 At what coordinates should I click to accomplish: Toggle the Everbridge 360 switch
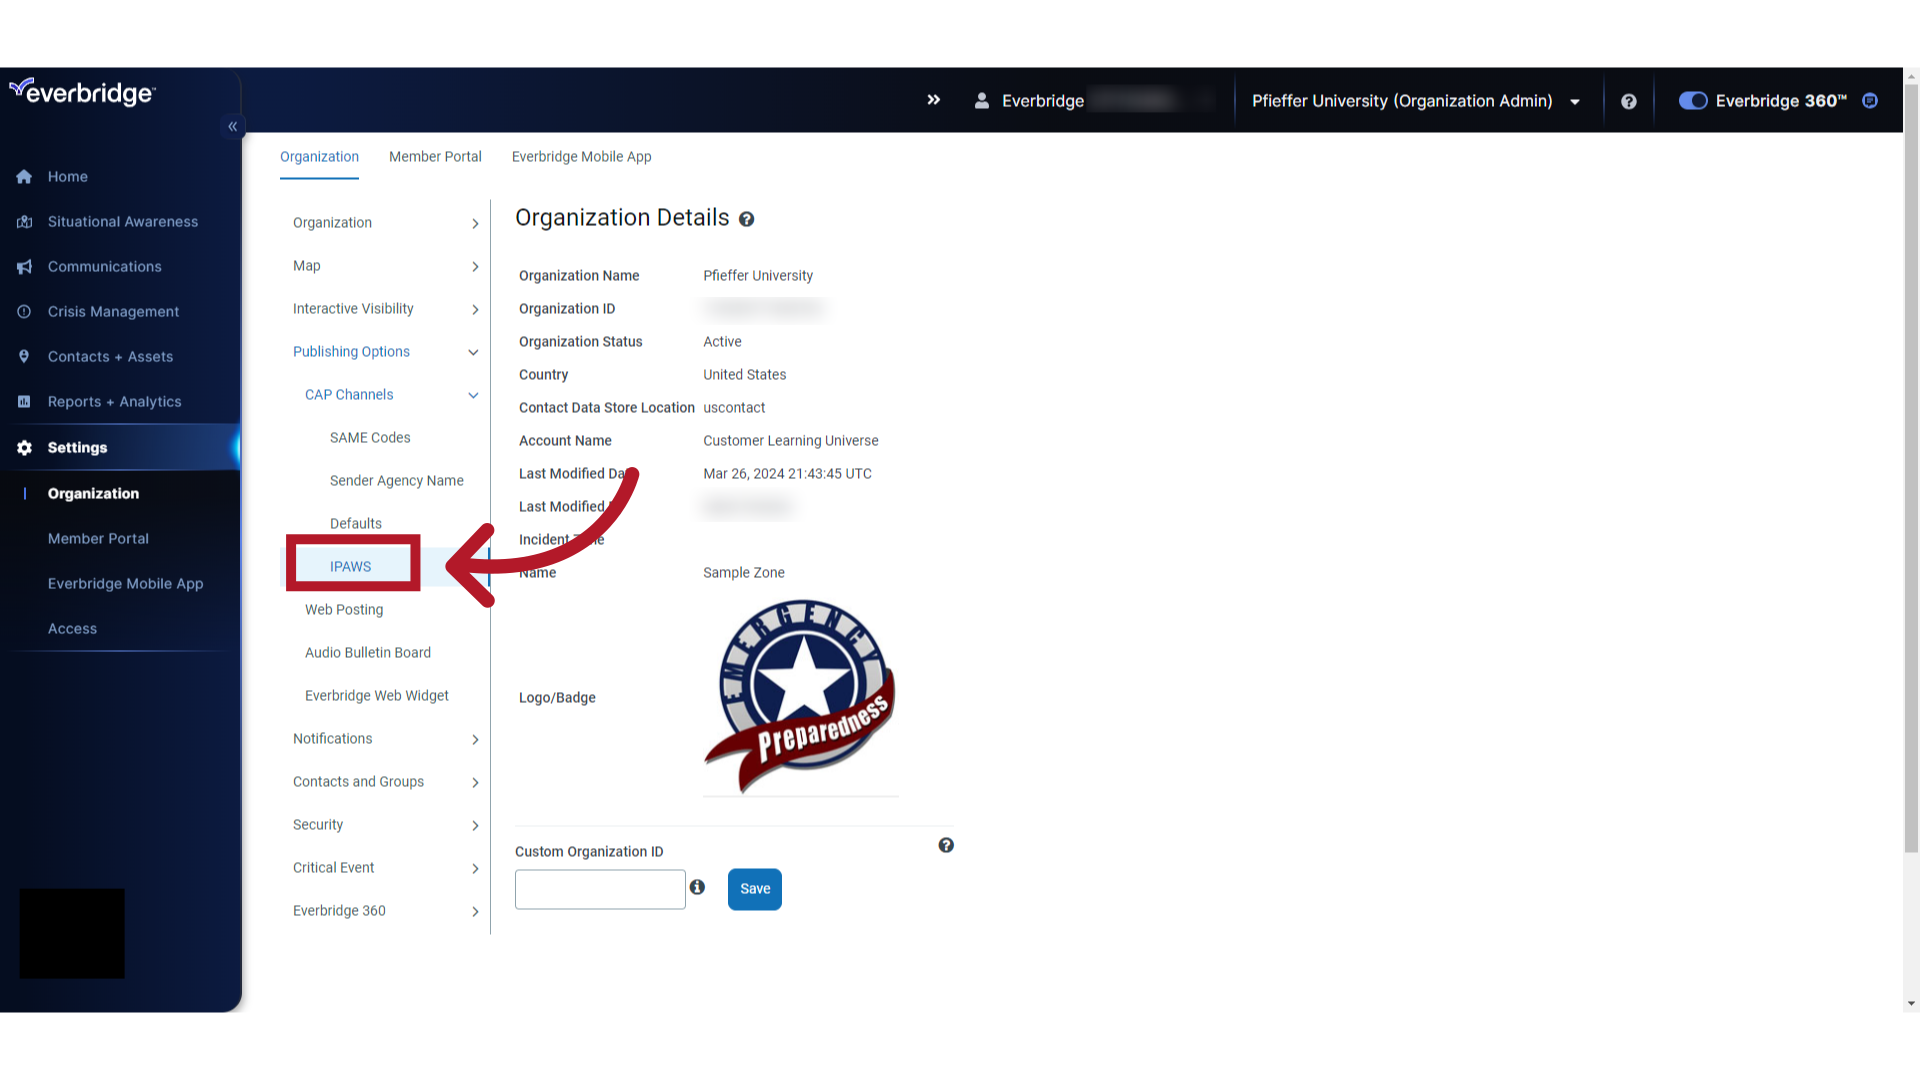pos(1692,100)
